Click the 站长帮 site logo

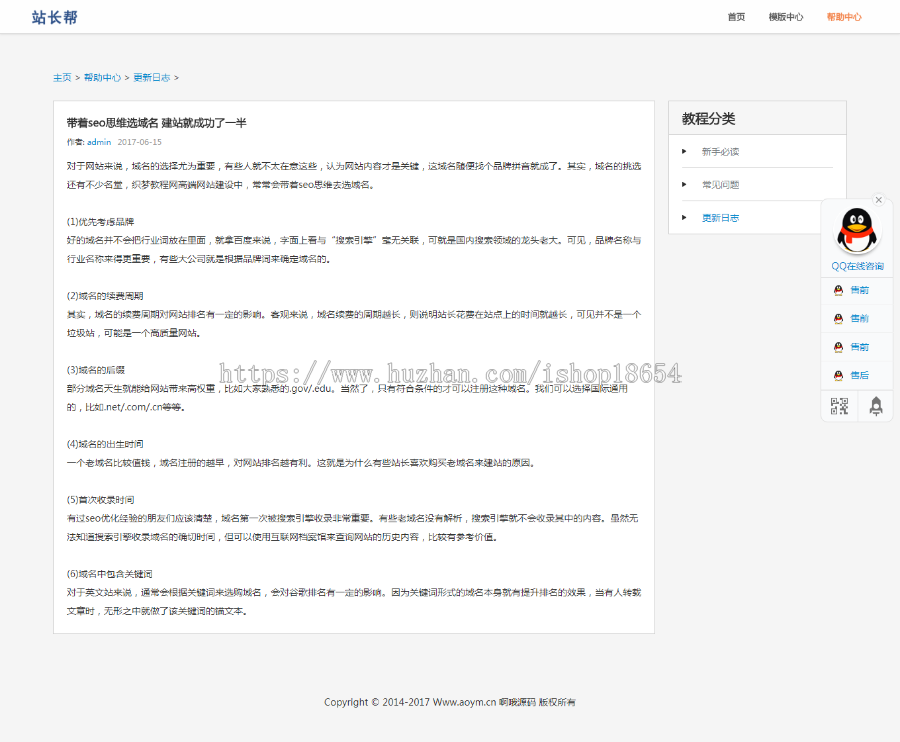click(55, 17)
